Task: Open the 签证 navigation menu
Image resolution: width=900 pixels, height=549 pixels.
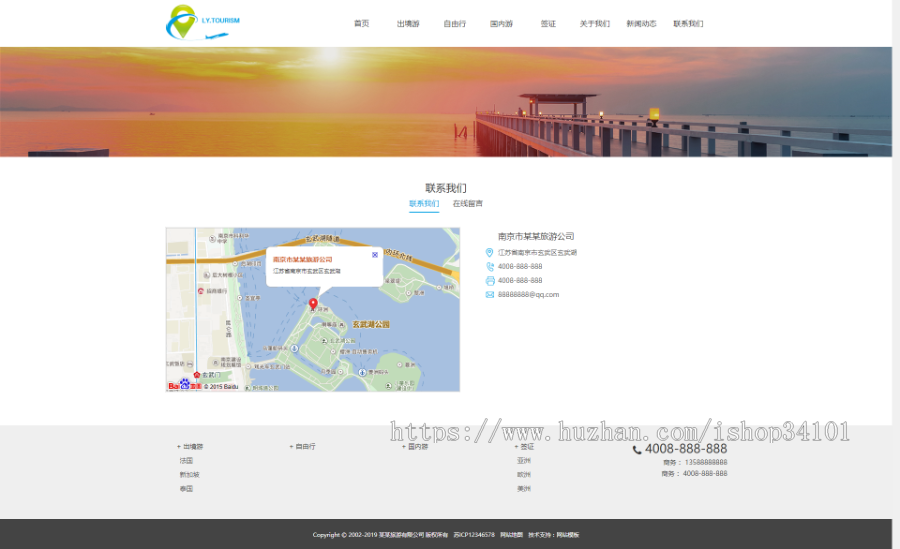Action: click(x=548, y=24)
